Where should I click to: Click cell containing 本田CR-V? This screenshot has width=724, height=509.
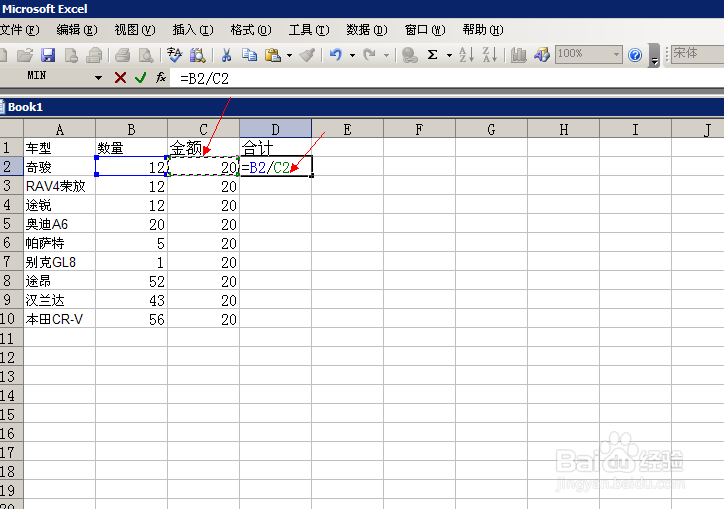60,319
